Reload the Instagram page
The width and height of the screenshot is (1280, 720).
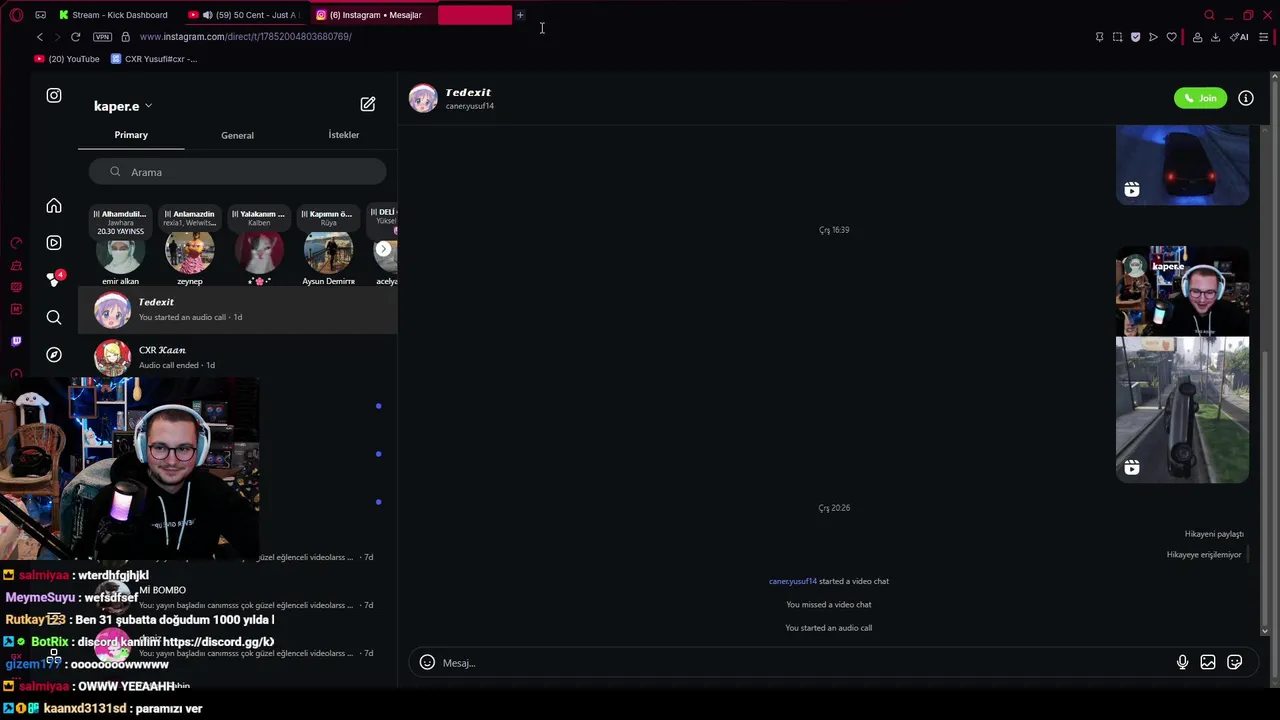pyautogui.click(x=75, y=37)
